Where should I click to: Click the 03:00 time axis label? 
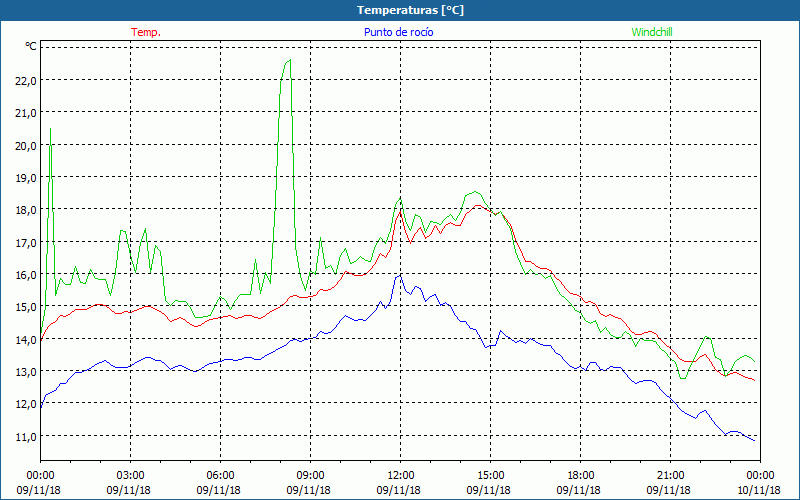131,476
